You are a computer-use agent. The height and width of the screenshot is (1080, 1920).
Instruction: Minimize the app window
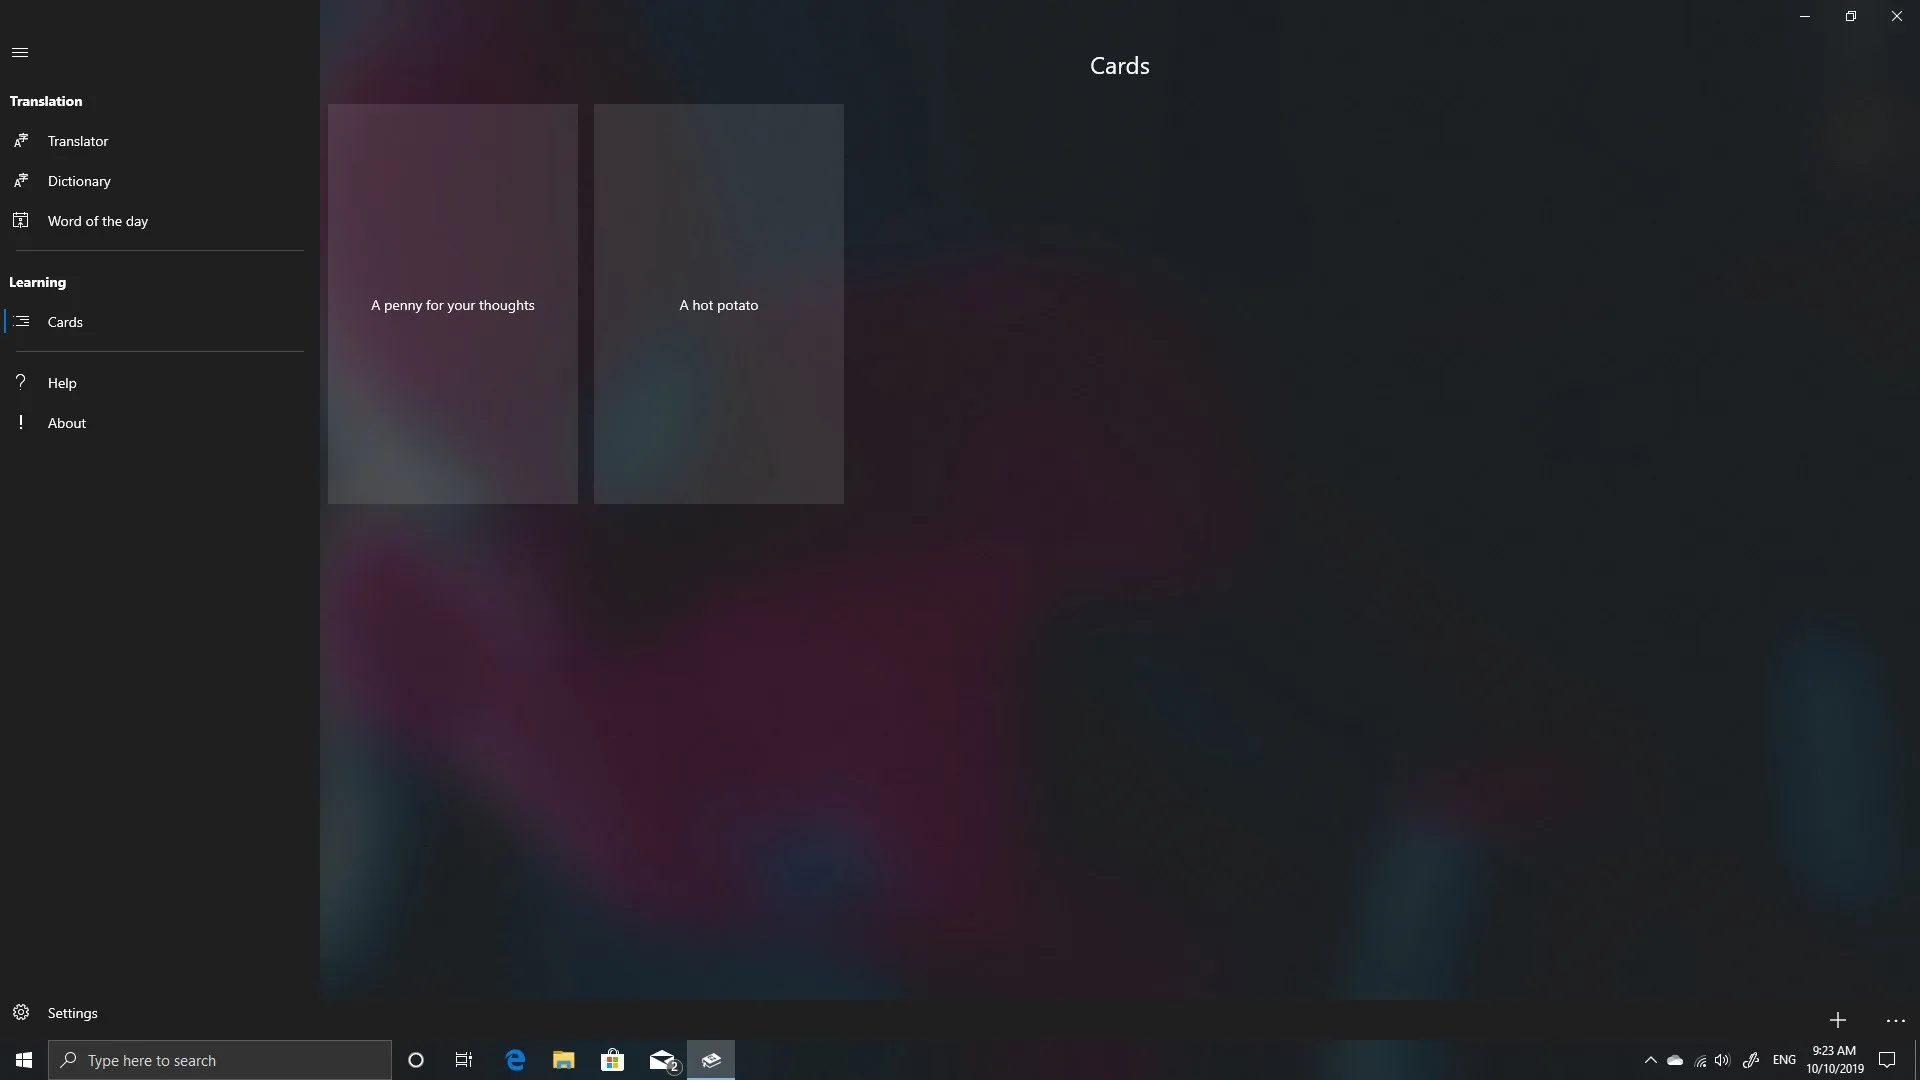pyautogui.click(x=1805, y=16)
